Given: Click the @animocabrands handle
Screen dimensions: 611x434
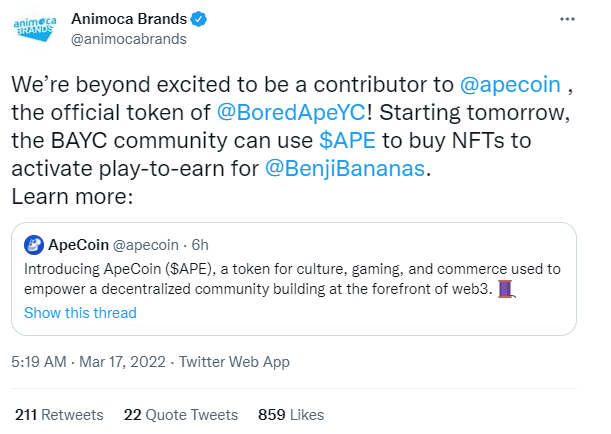Looking at the screenshot, I should pyautogui.click(x=129, y=39).
